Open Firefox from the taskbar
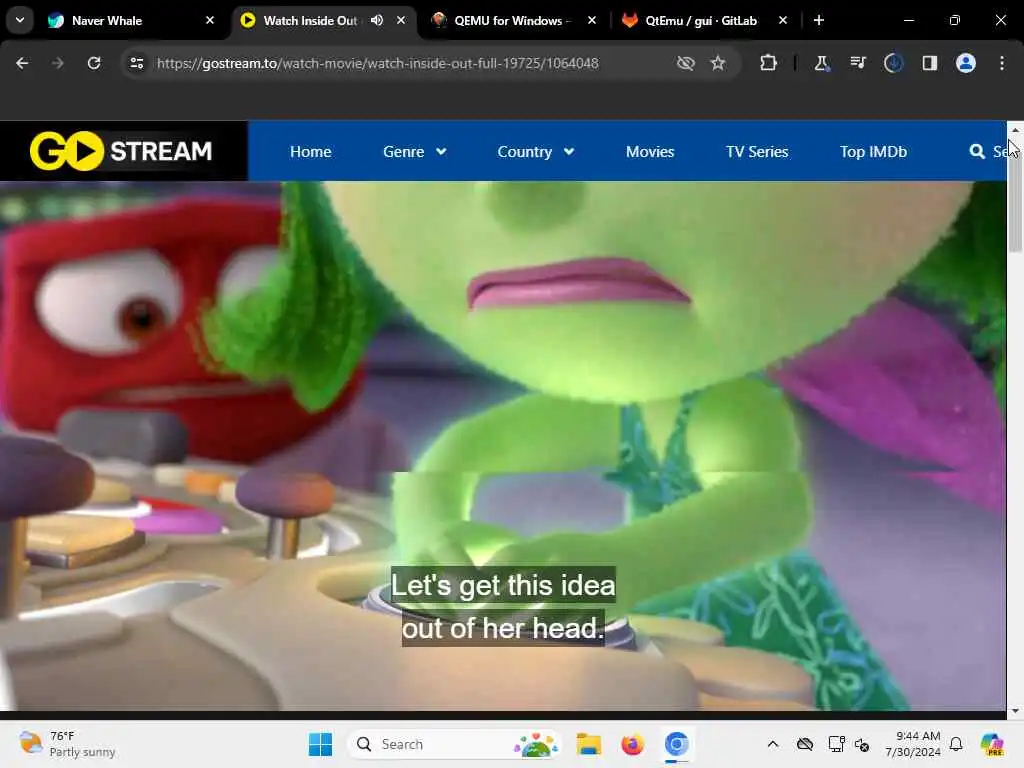 pyautogui.click(x=632, y=744)
